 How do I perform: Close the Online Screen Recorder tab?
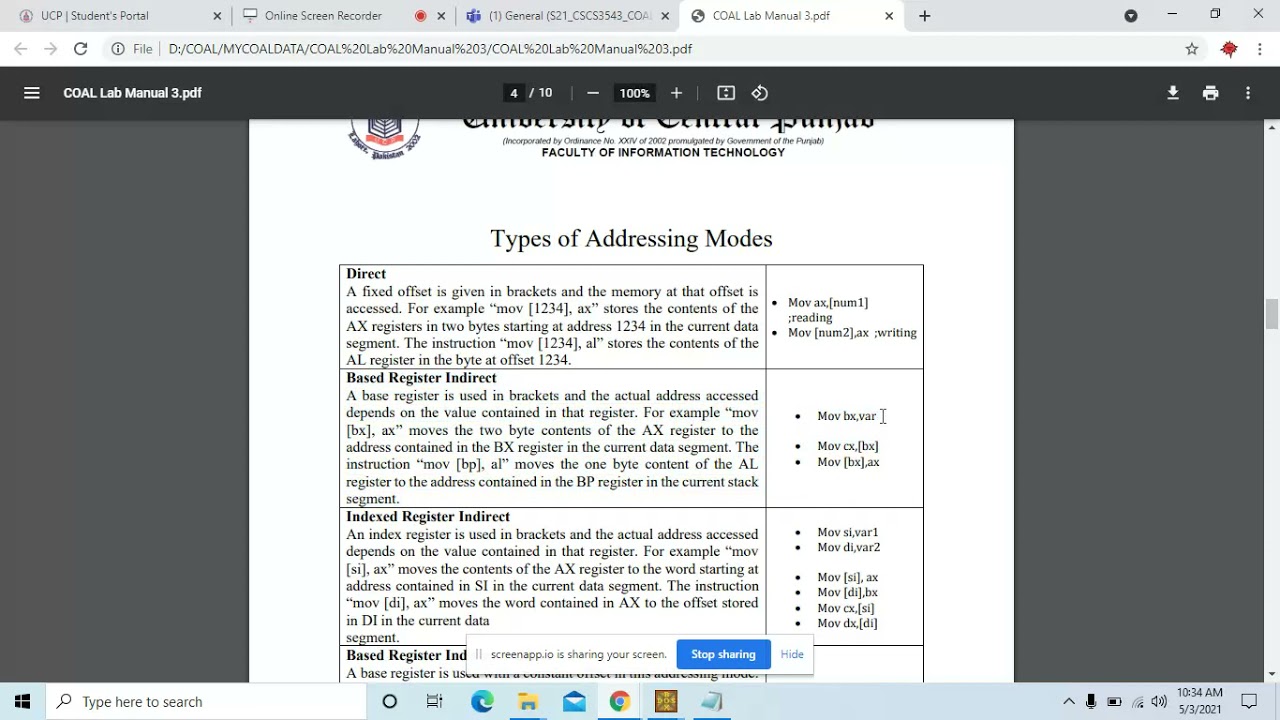click(x=441, y=16)
